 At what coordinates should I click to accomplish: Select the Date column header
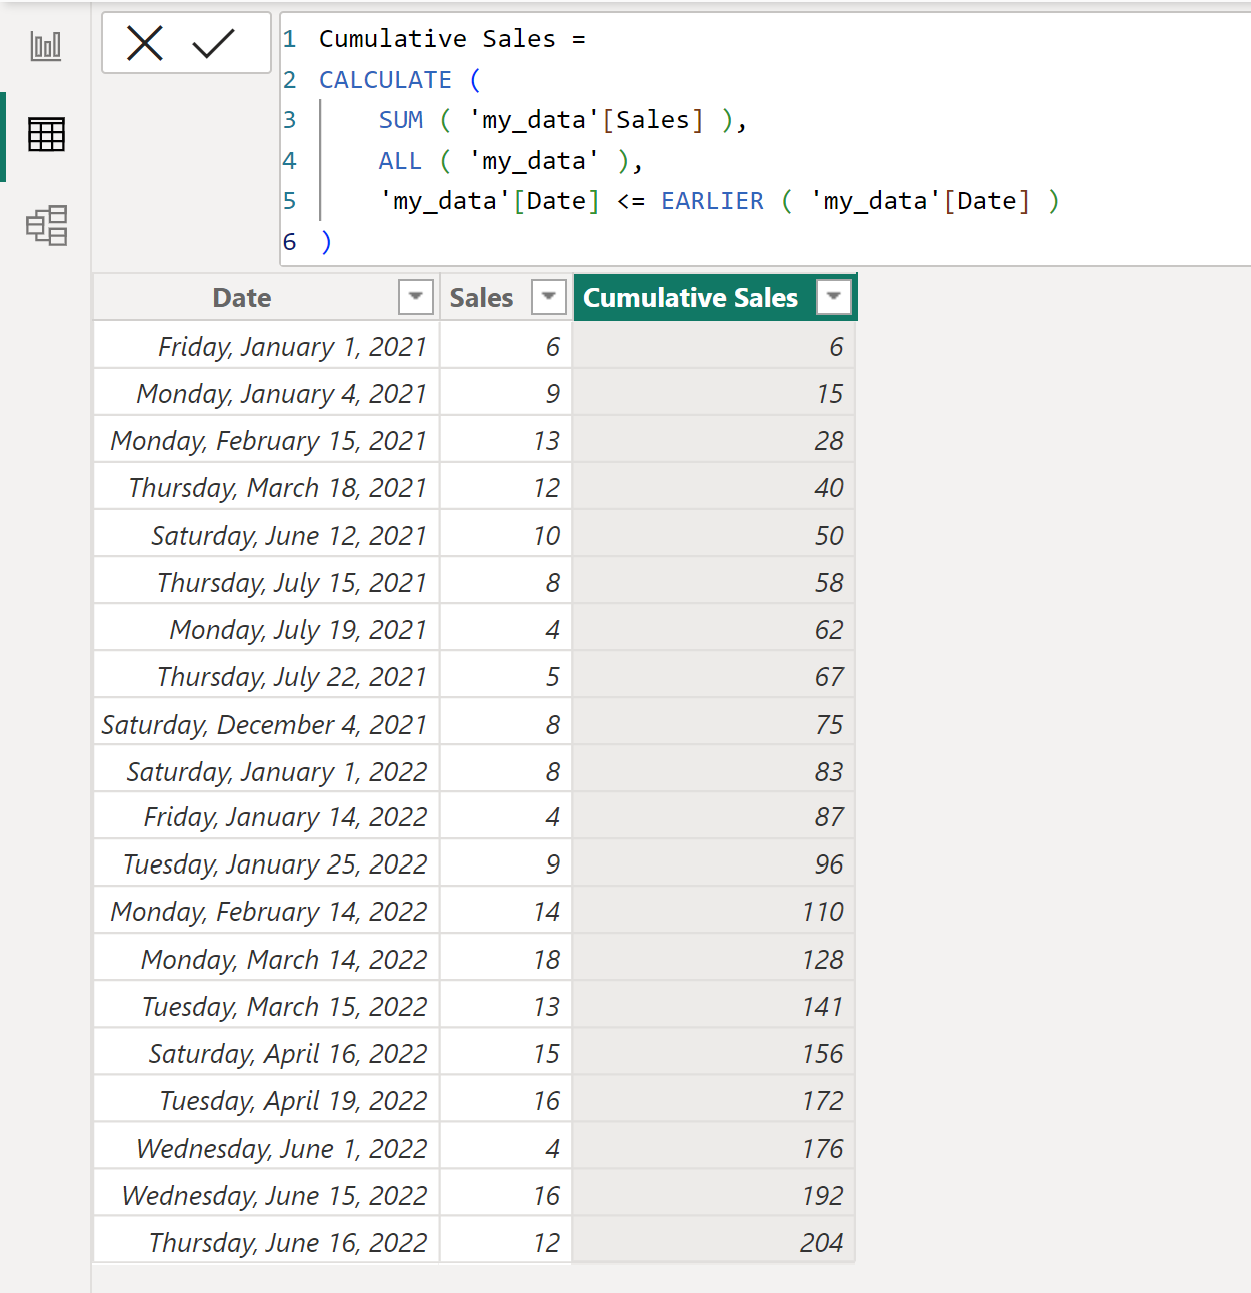(x=241, y=297)
